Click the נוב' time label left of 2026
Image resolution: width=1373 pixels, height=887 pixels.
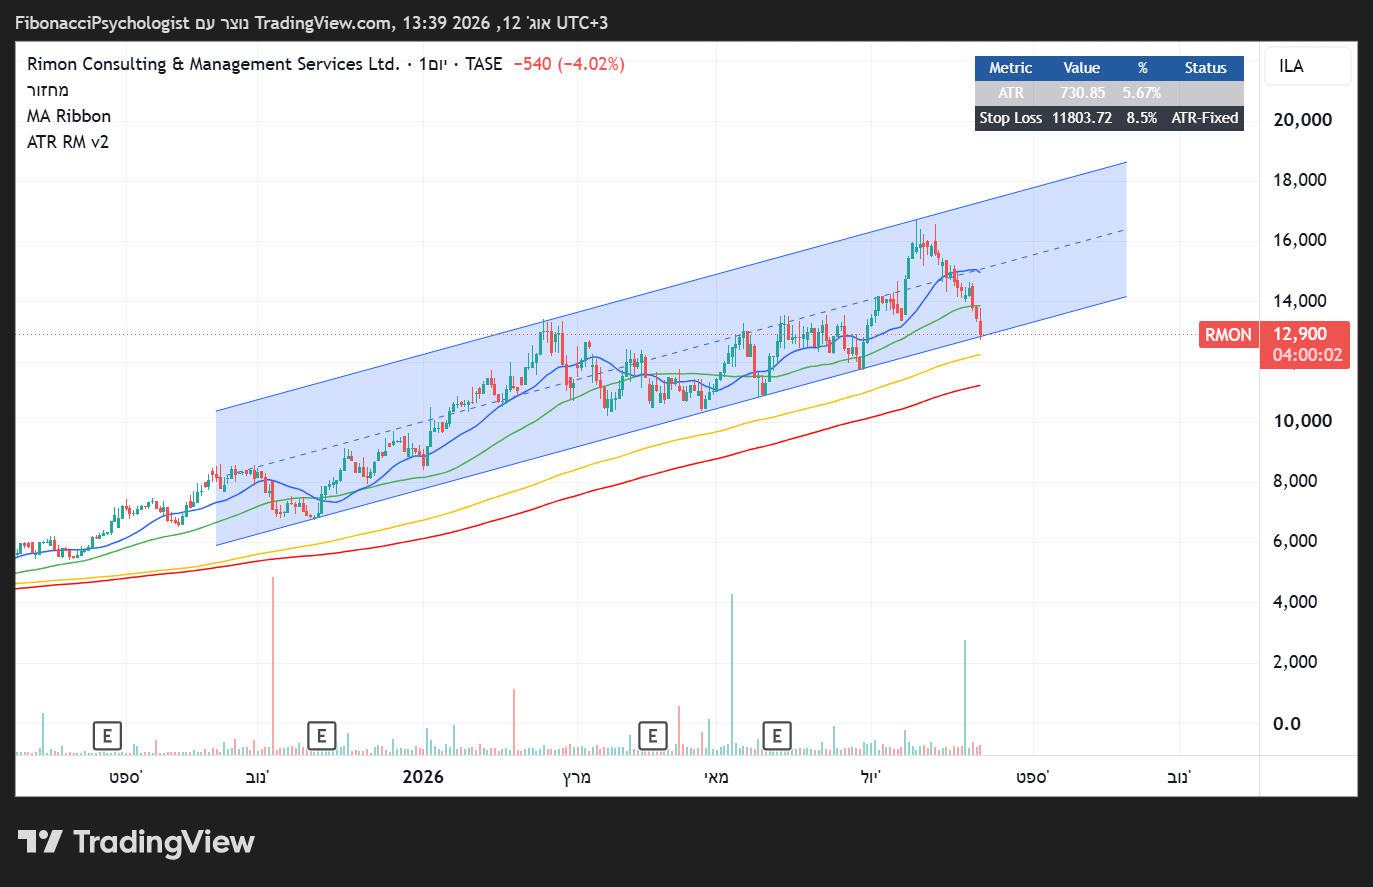click(x=257, y=777)
